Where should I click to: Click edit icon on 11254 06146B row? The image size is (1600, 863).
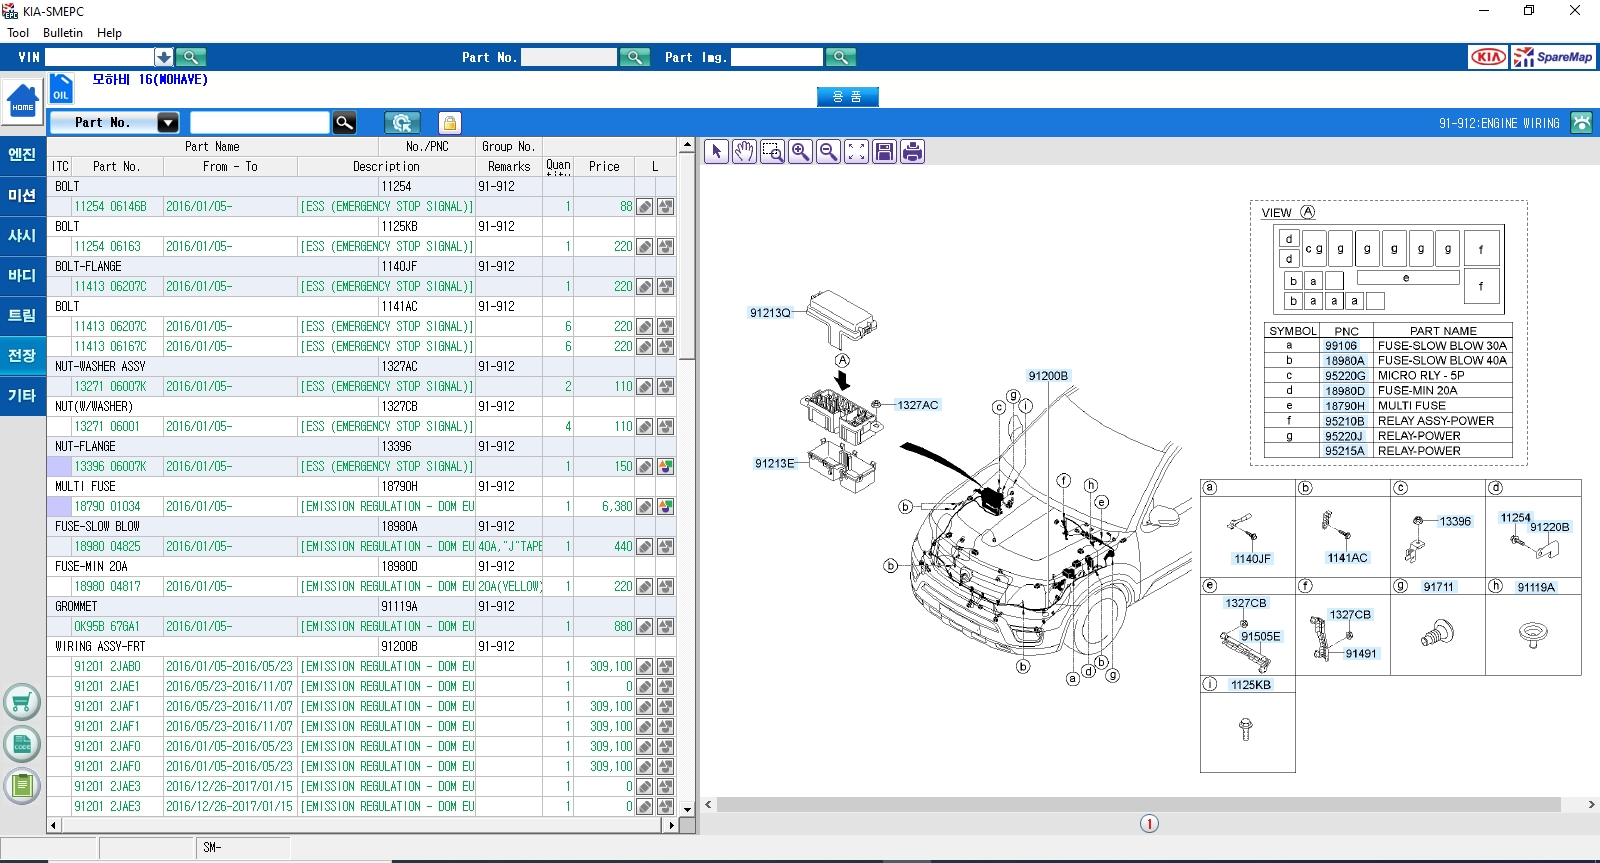pos(645,207)
